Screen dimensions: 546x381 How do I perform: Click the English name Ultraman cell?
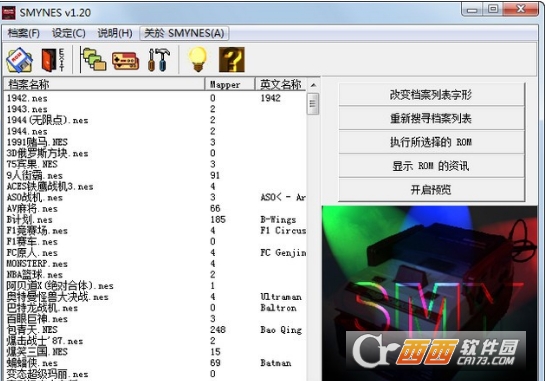pyautogui.click(x=281, y=297)
